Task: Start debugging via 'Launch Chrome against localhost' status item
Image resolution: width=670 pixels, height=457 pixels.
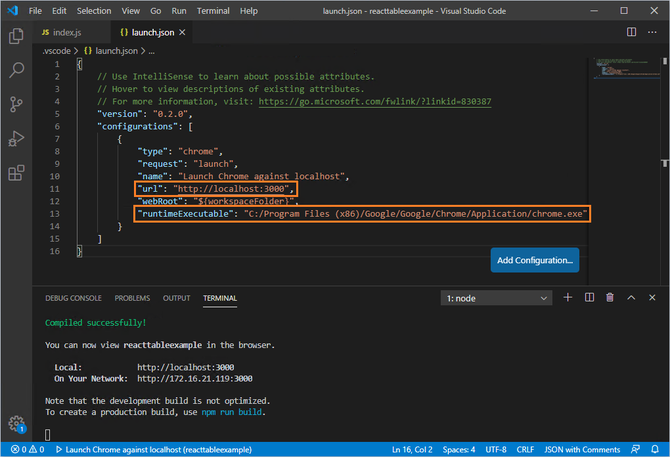Action: pyautogui.click(x=154, y=449)
